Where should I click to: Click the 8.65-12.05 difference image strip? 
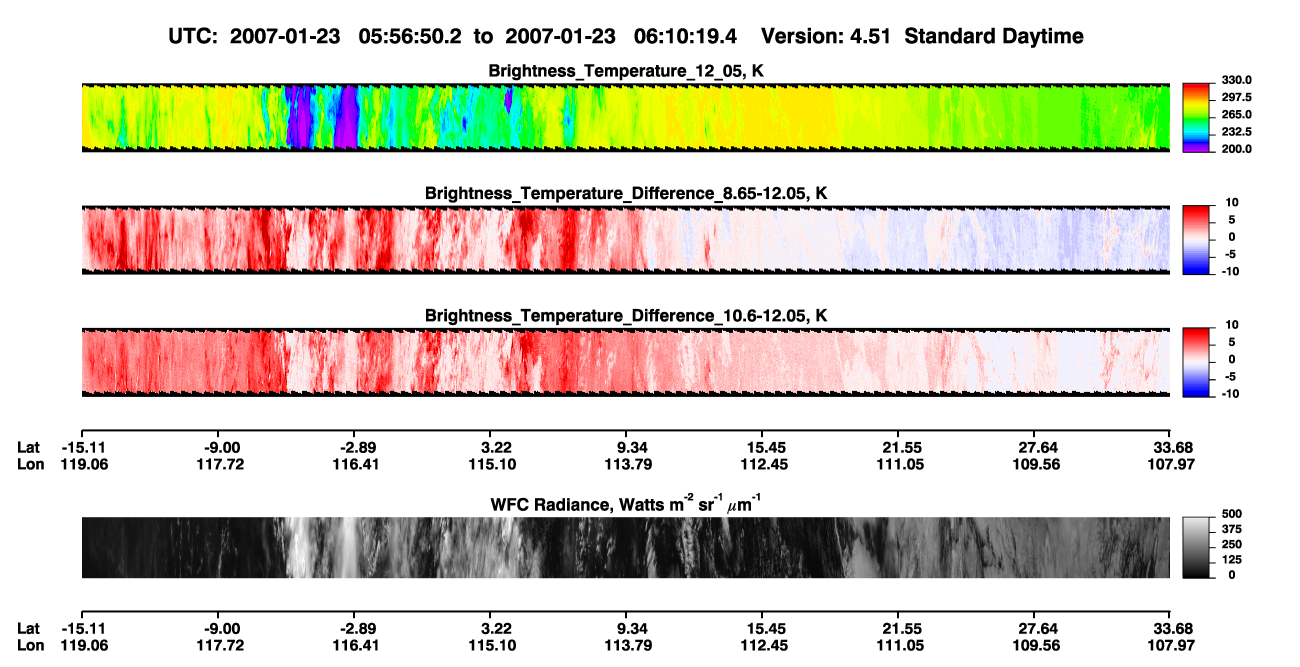tap(626, 239)
